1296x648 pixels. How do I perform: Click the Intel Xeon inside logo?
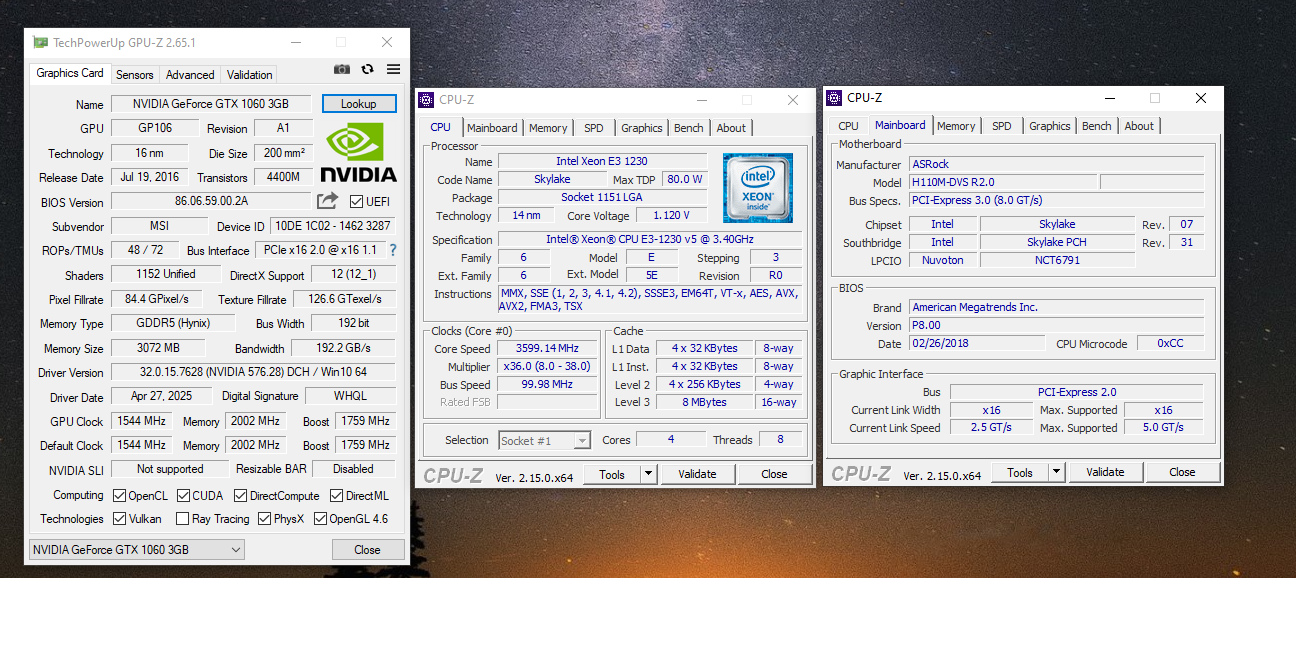758,188
